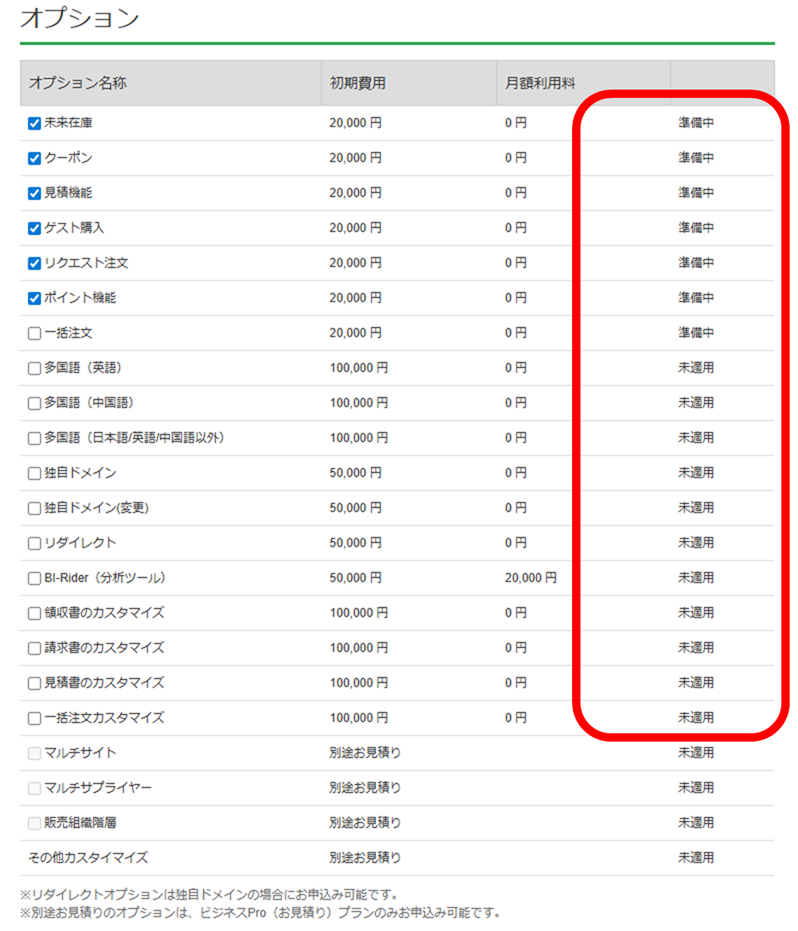
Task: Enable BI-Rider（分析ツール） checkbox
Action: 34,578
